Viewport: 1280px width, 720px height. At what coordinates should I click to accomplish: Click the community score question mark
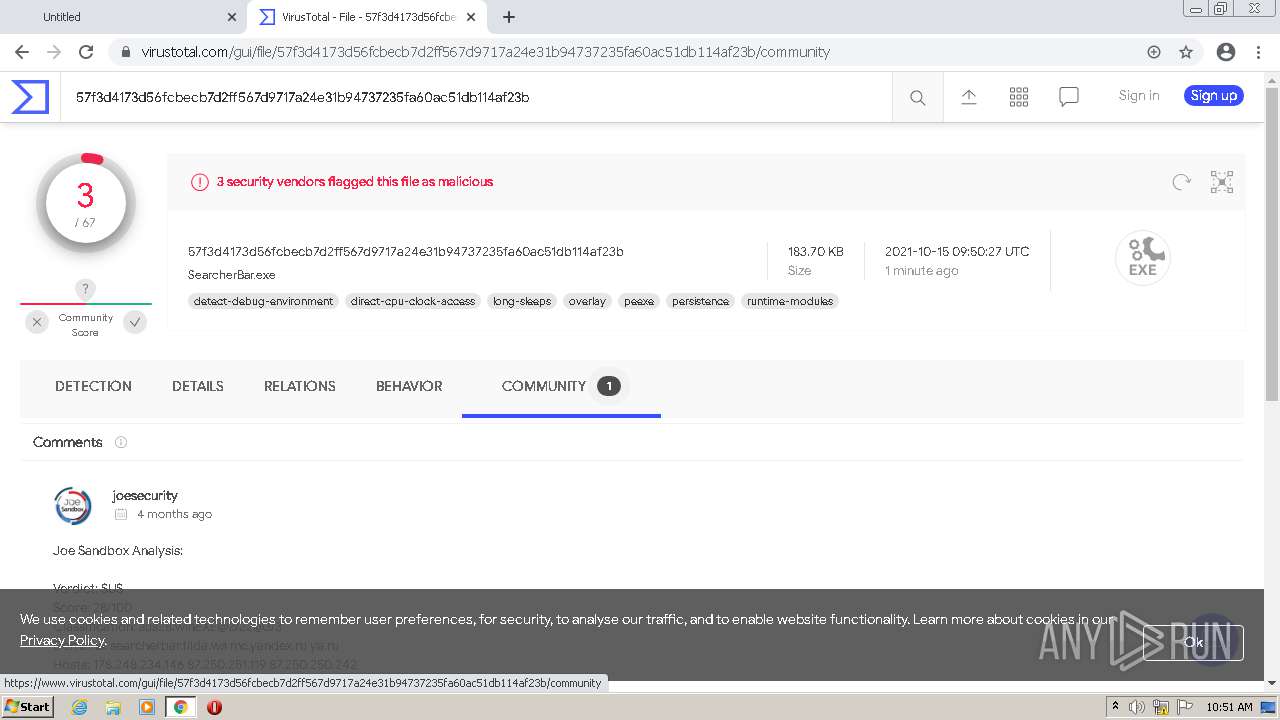pyautogui.click(x=85, y=289)
